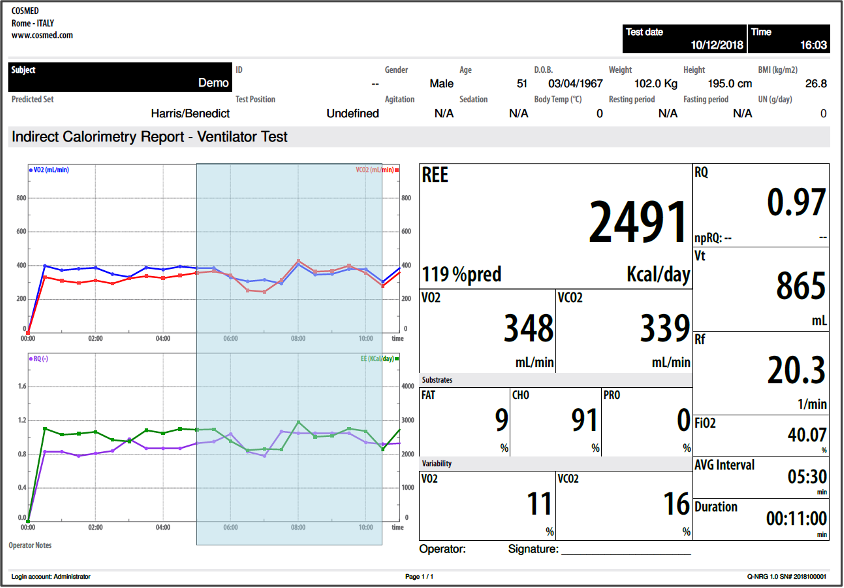
Task: Click the AVG Interval 05:30 value
Action: (804, 477)
